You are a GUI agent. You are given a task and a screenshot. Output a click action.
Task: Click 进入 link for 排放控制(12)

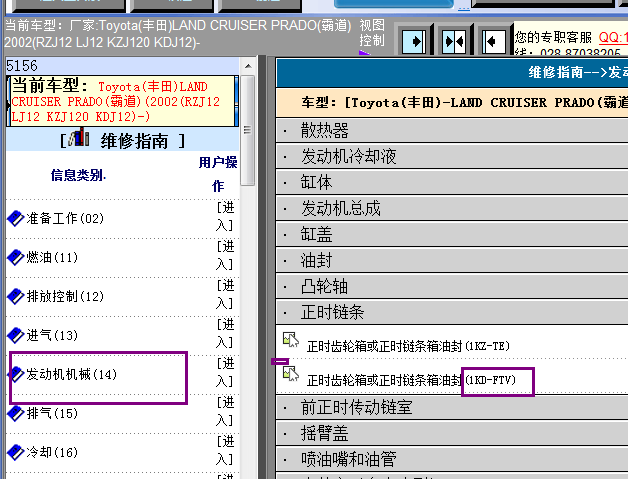(x=225, y=294)
